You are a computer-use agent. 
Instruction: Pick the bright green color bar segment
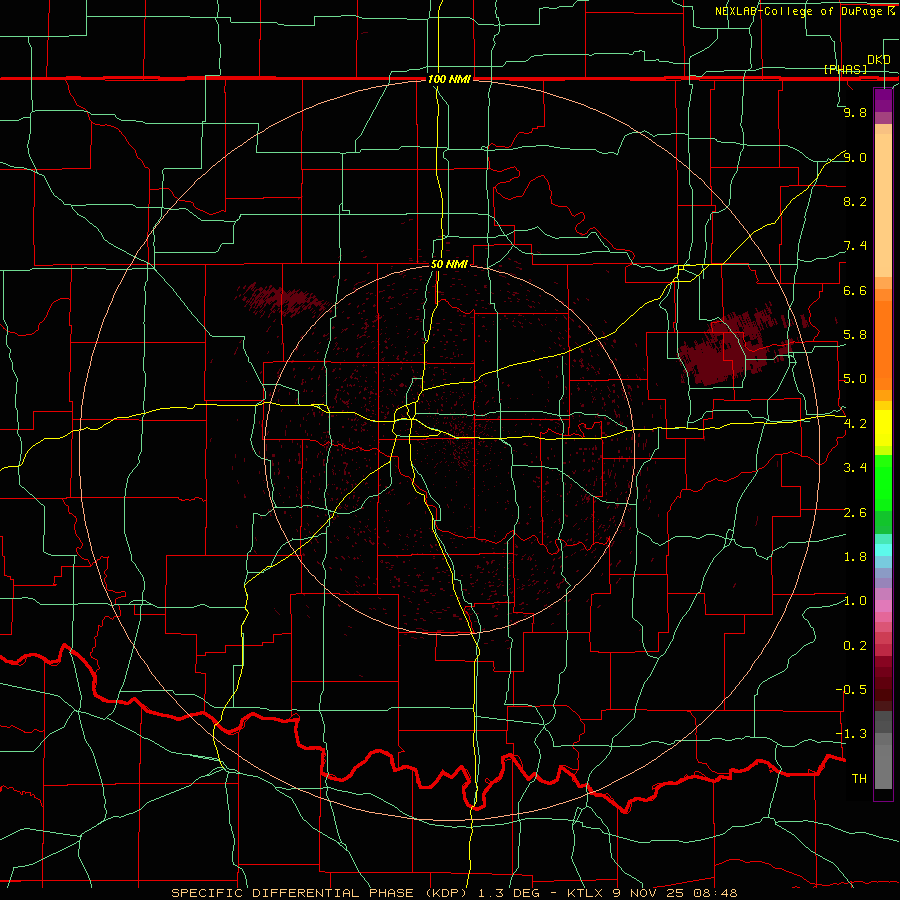pos(883,483)
